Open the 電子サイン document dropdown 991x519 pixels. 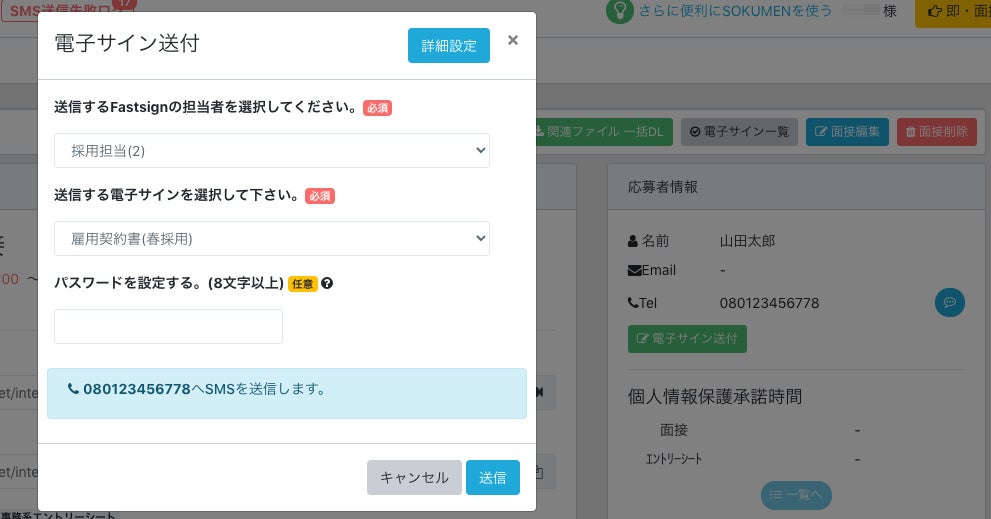pyautogui.click(x=272, y=239)
